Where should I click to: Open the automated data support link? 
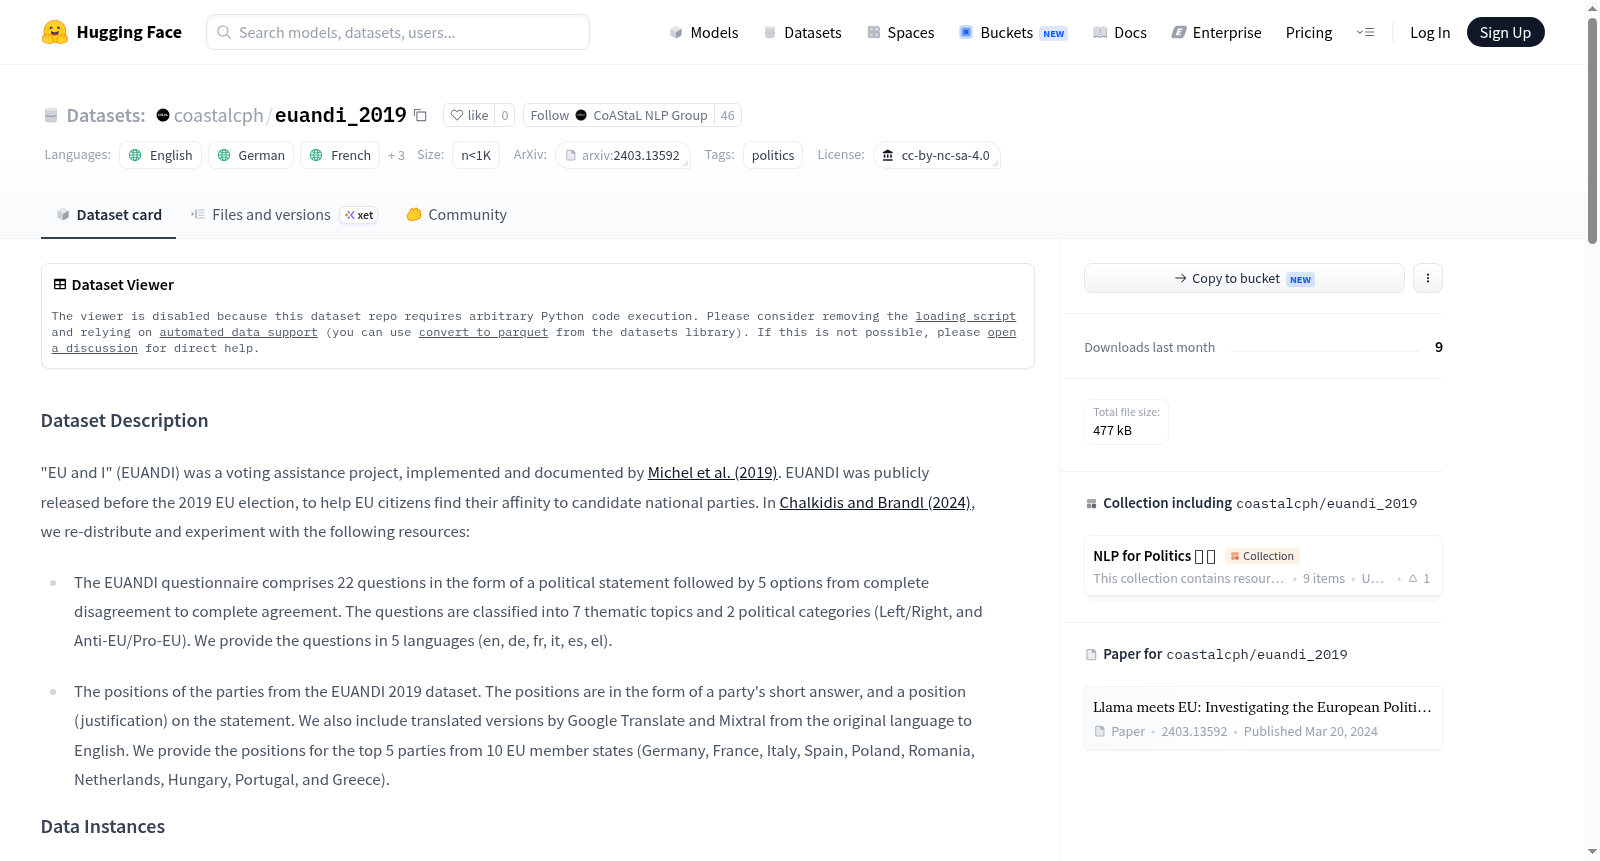click(x=238, y=332)
